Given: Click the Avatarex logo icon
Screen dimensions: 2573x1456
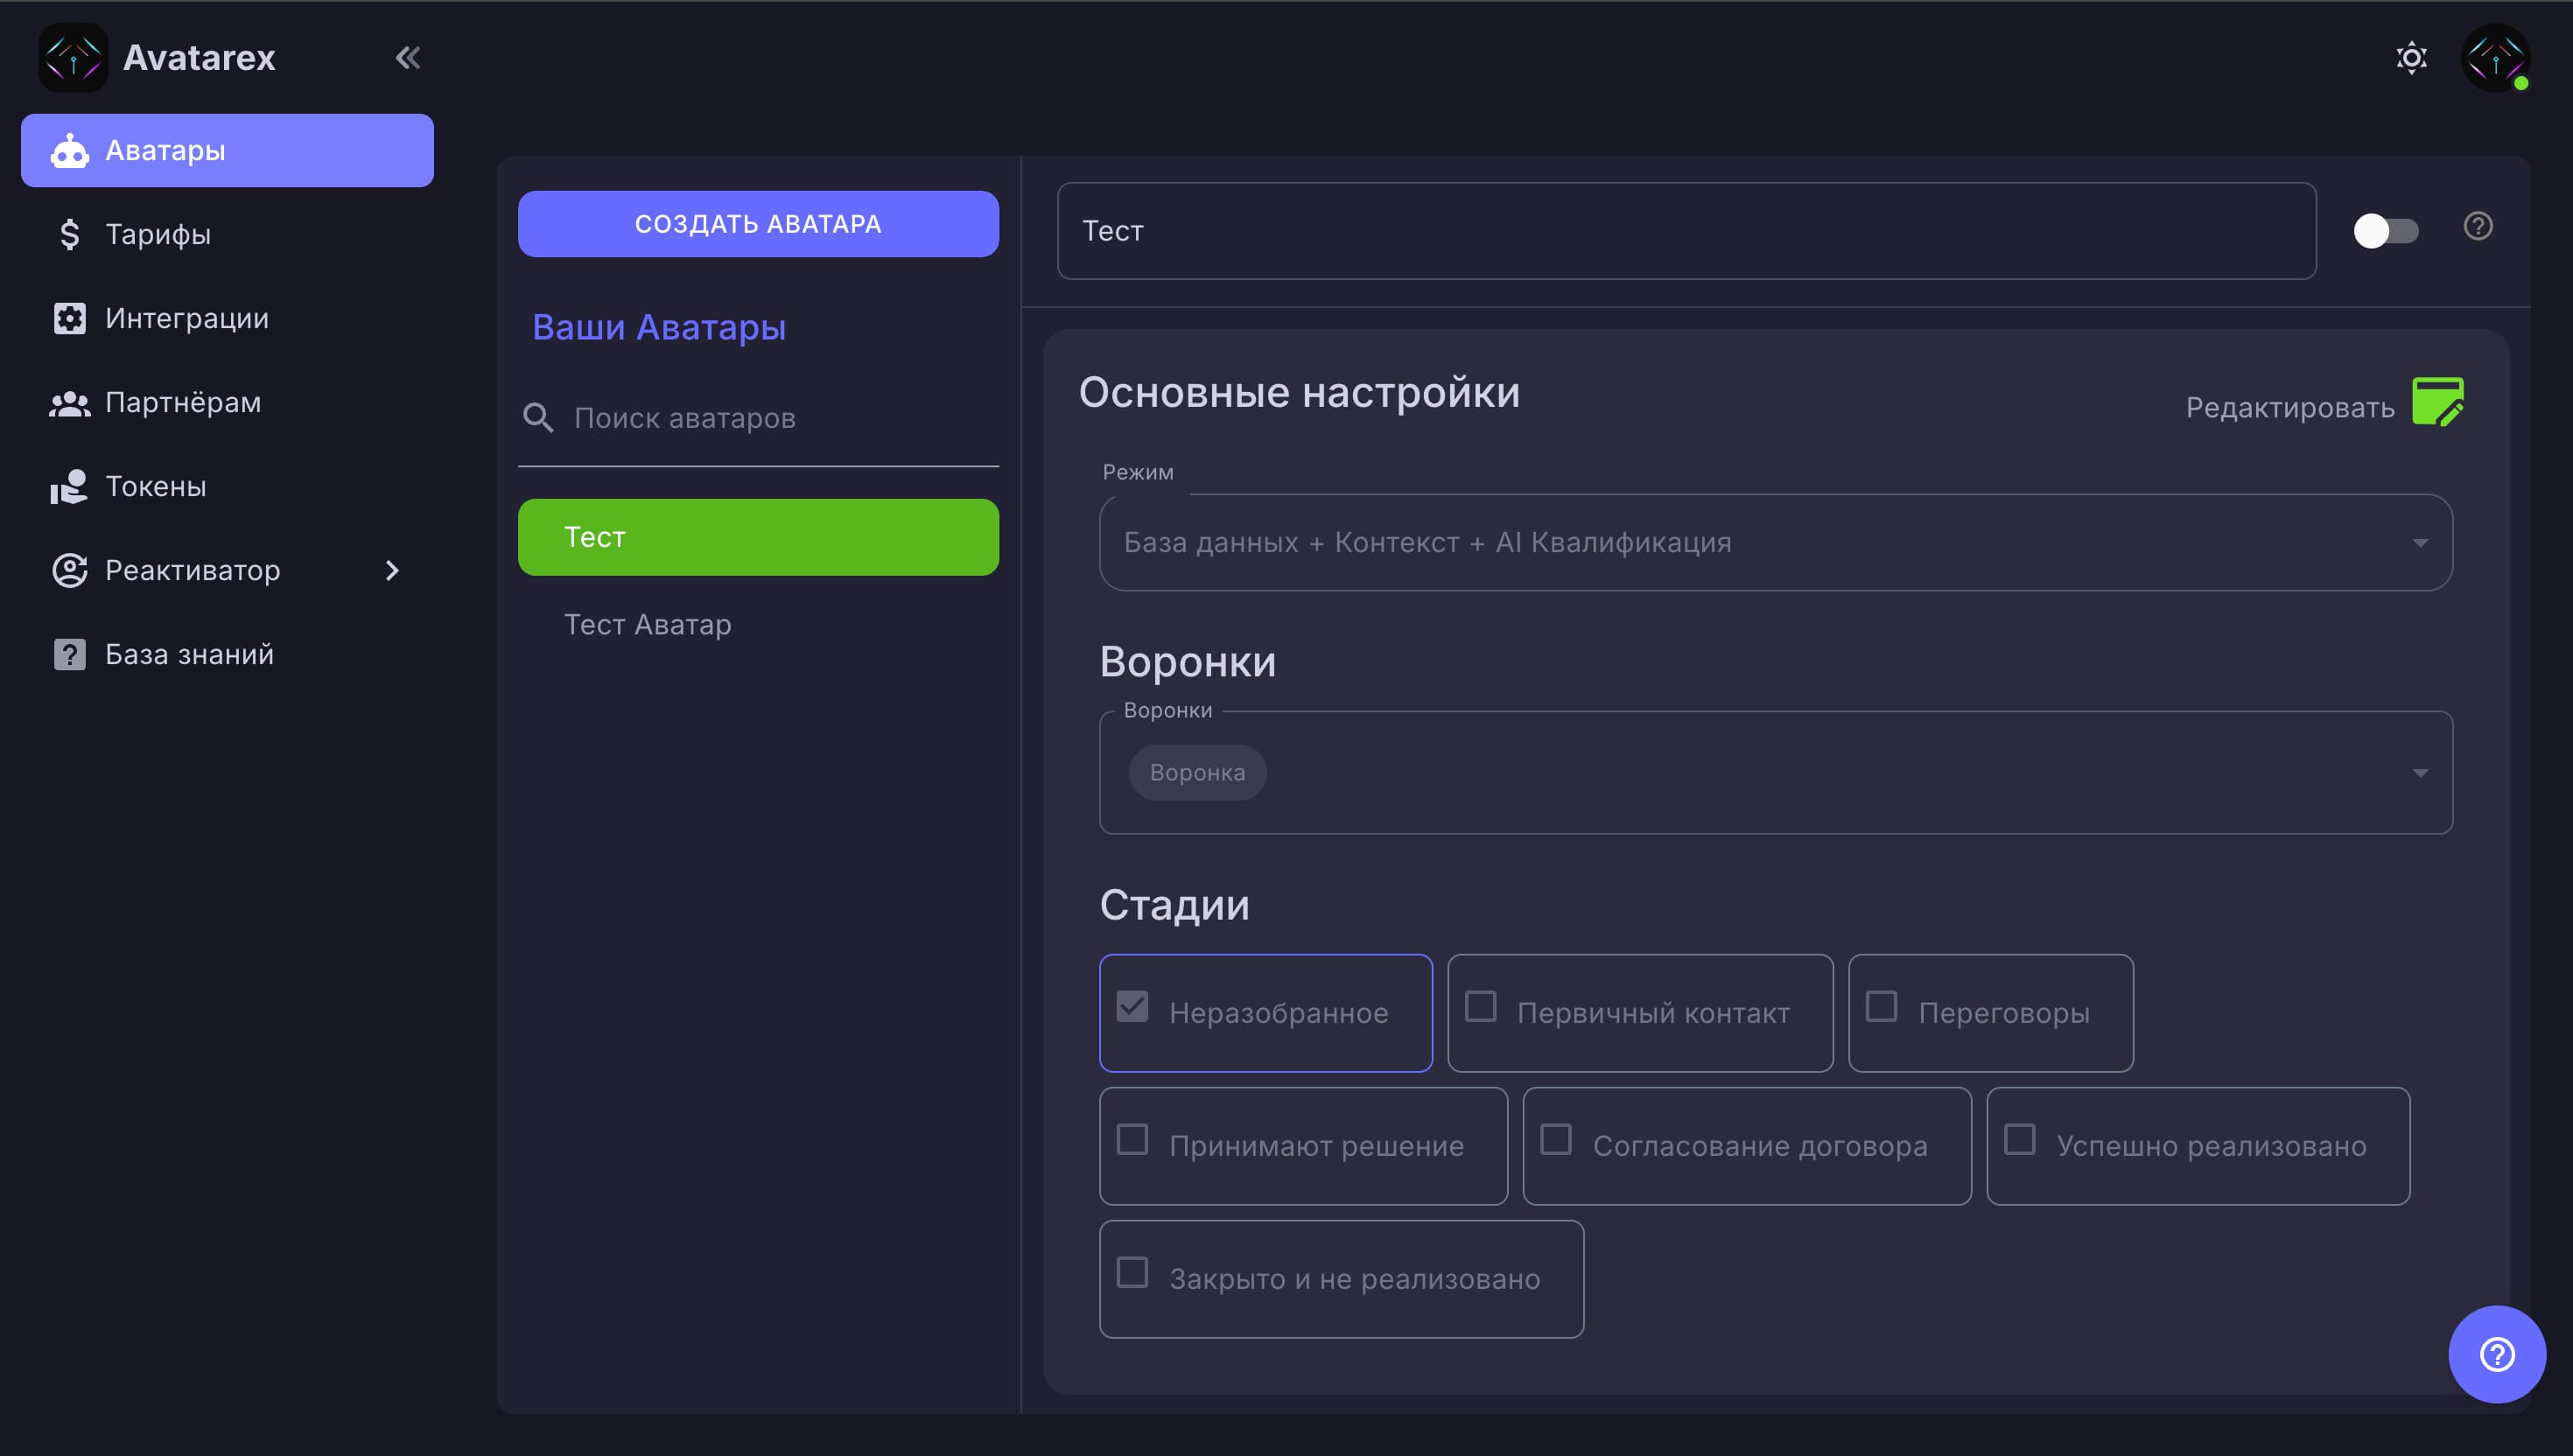Looking at the screenshot, I should [x=71, y=57].
